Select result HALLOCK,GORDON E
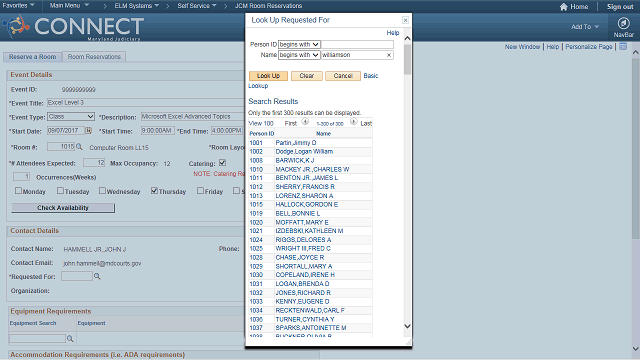The width and height of the screenshot is (640, 360). (307, 204)
